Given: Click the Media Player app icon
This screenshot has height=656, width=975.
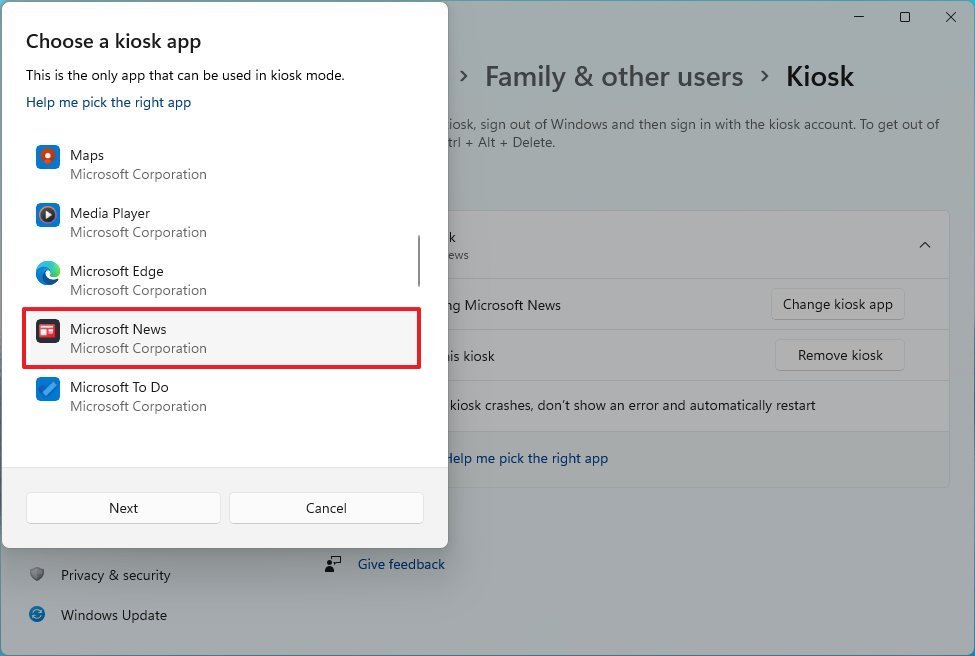Looking at the screenshot, I should coord(47,214).
